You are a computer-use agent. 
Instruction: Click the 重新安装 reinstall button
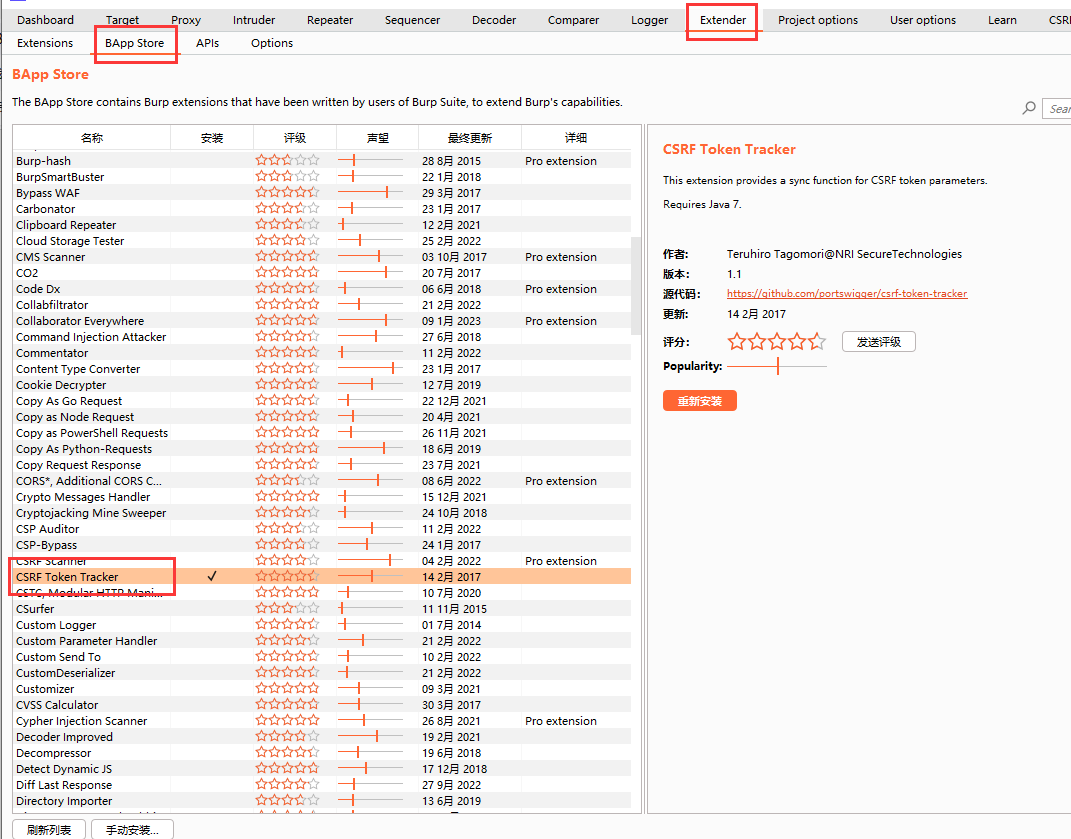pyautogui.click(x=699, y=401)
